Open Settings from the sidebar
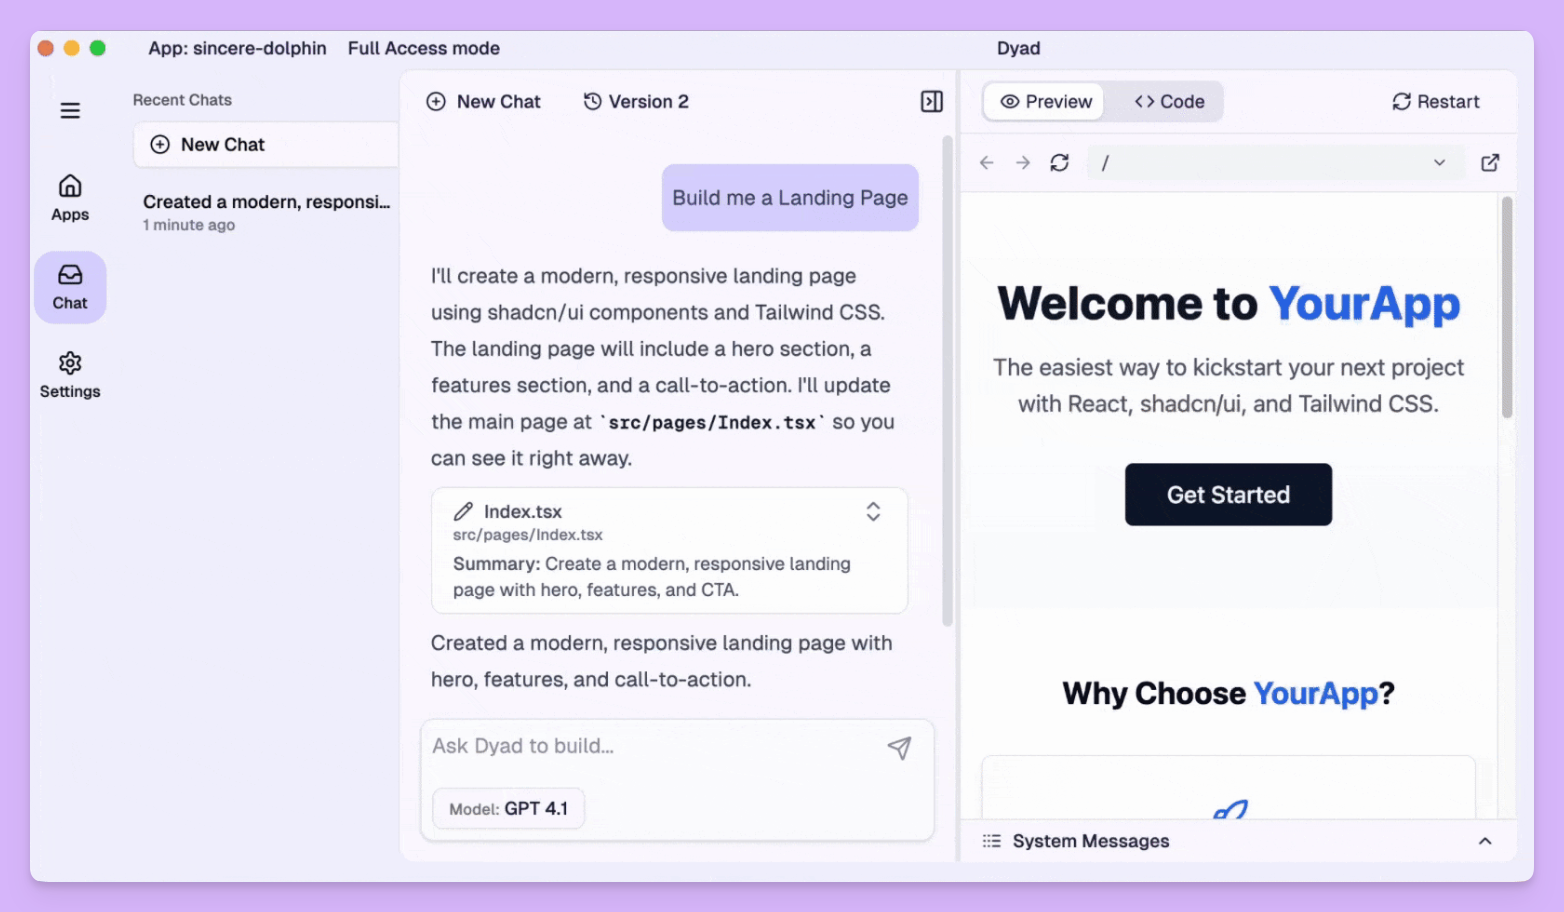The image size is (1564, 912). tap(70, 374)
